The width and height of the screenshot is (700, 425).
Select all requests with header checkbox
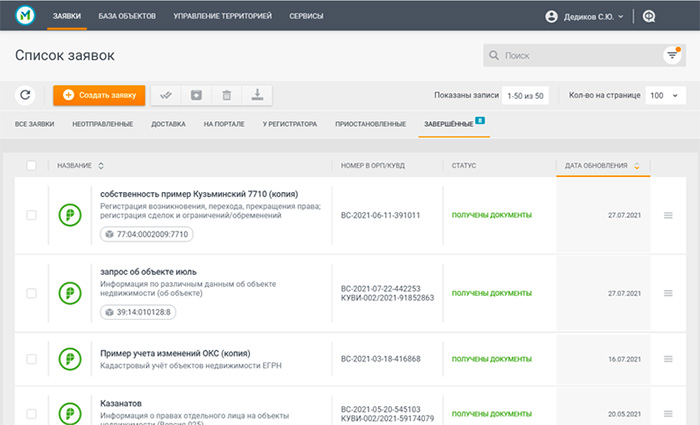tap(31, 166)
